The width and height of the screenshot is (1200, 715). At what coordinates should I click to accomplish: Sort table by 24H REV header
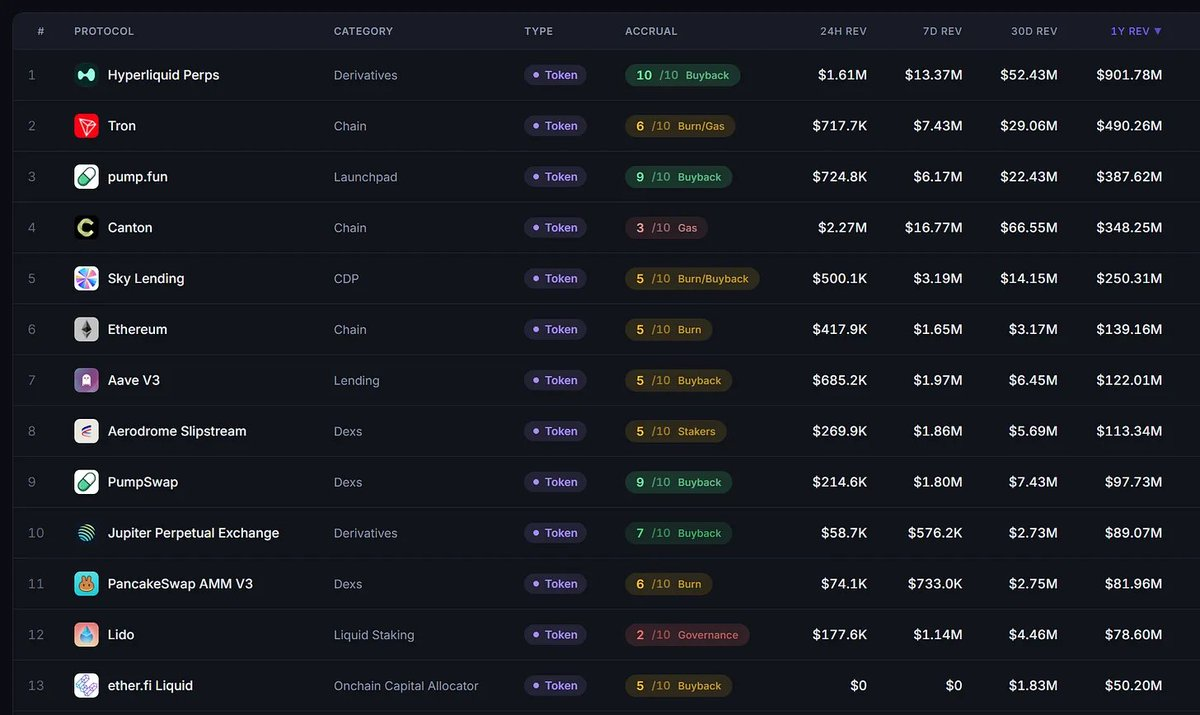coord(841,31)
